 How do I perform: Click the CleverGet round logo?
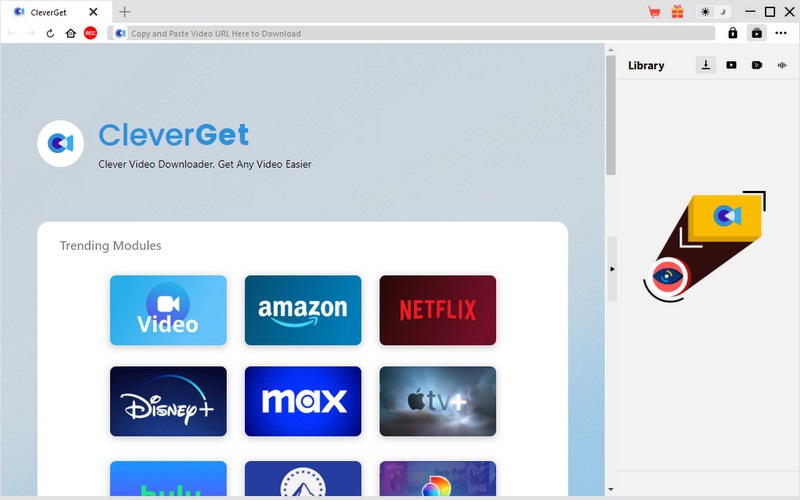click(61, 143)
